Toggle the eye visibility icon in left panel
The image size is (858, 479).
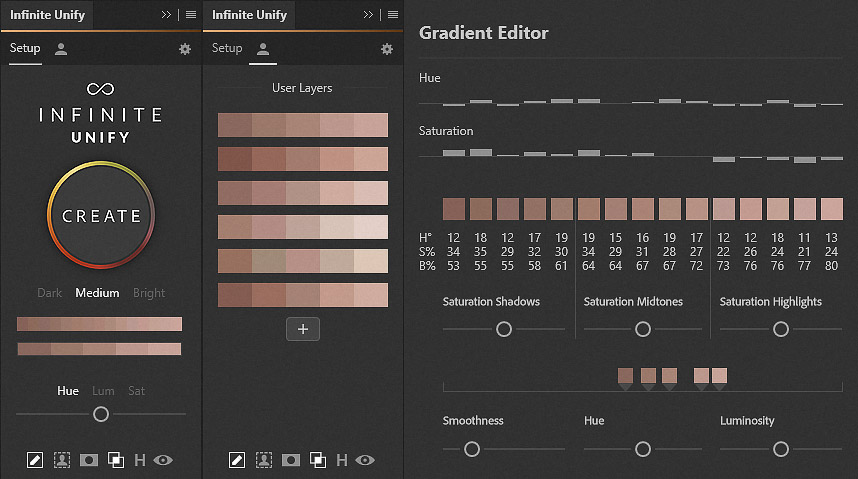click(x=163, y=460)
